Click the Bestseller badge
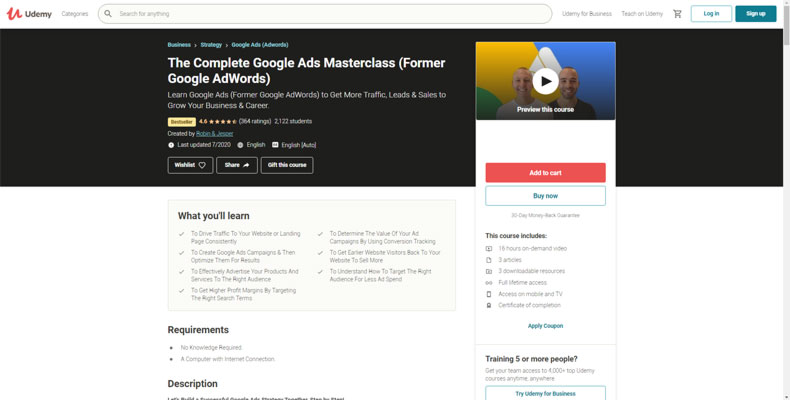 pos(181,122)
